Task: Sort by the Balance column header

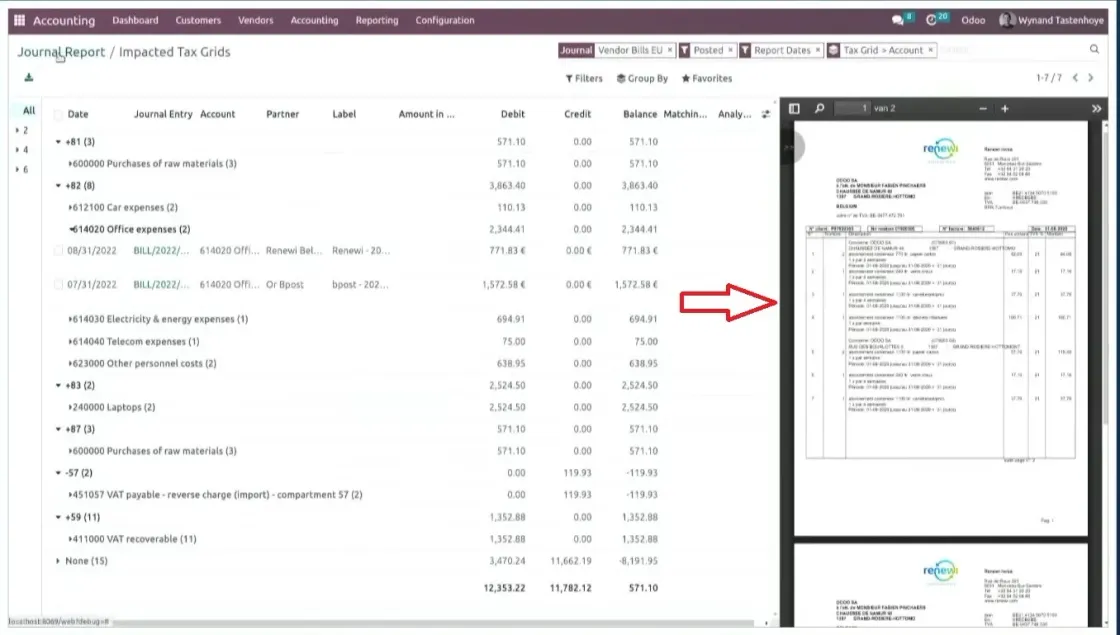Action: coord(639,114)
